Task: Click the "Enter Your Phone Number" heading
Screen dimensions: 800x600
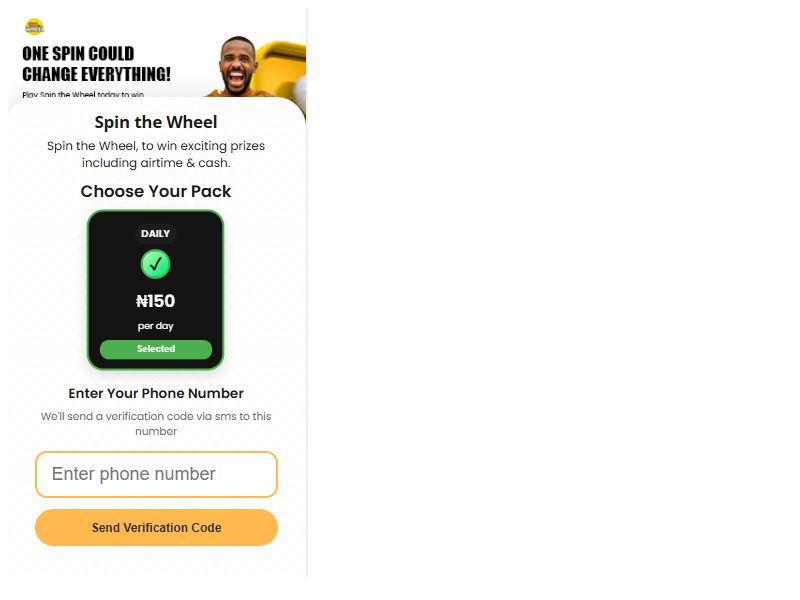Action: pyautogui.click(x=156, y=393)
